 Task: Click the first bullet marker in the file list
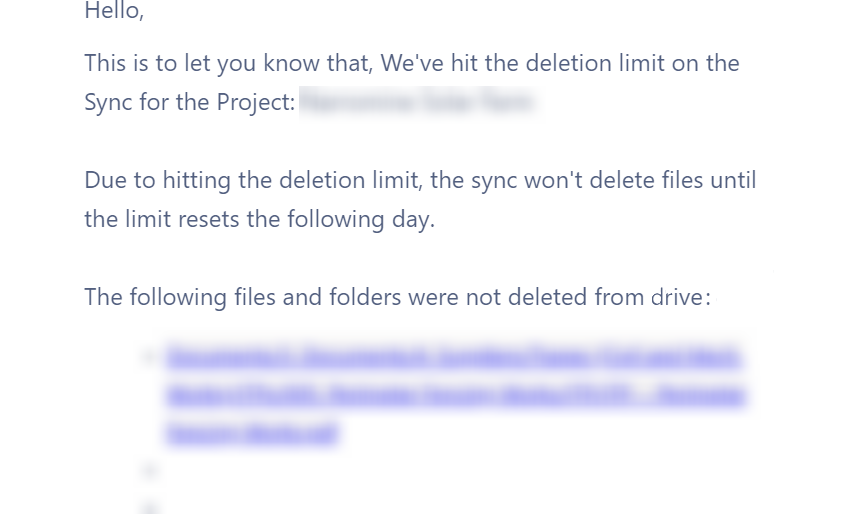click(150, 357)
